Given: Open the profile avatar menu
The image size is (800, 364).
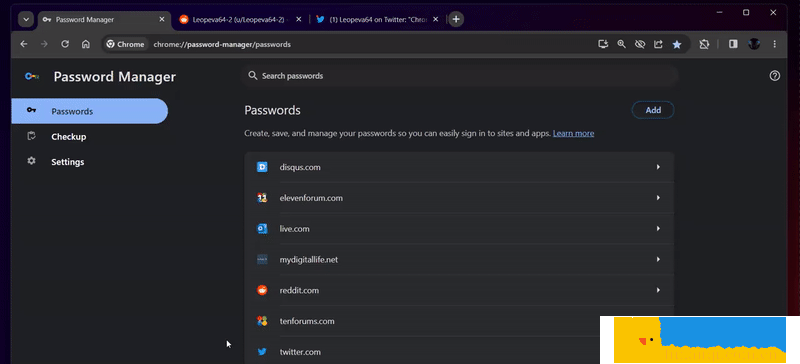Looking at the screenshot, I should pos(754,44).
